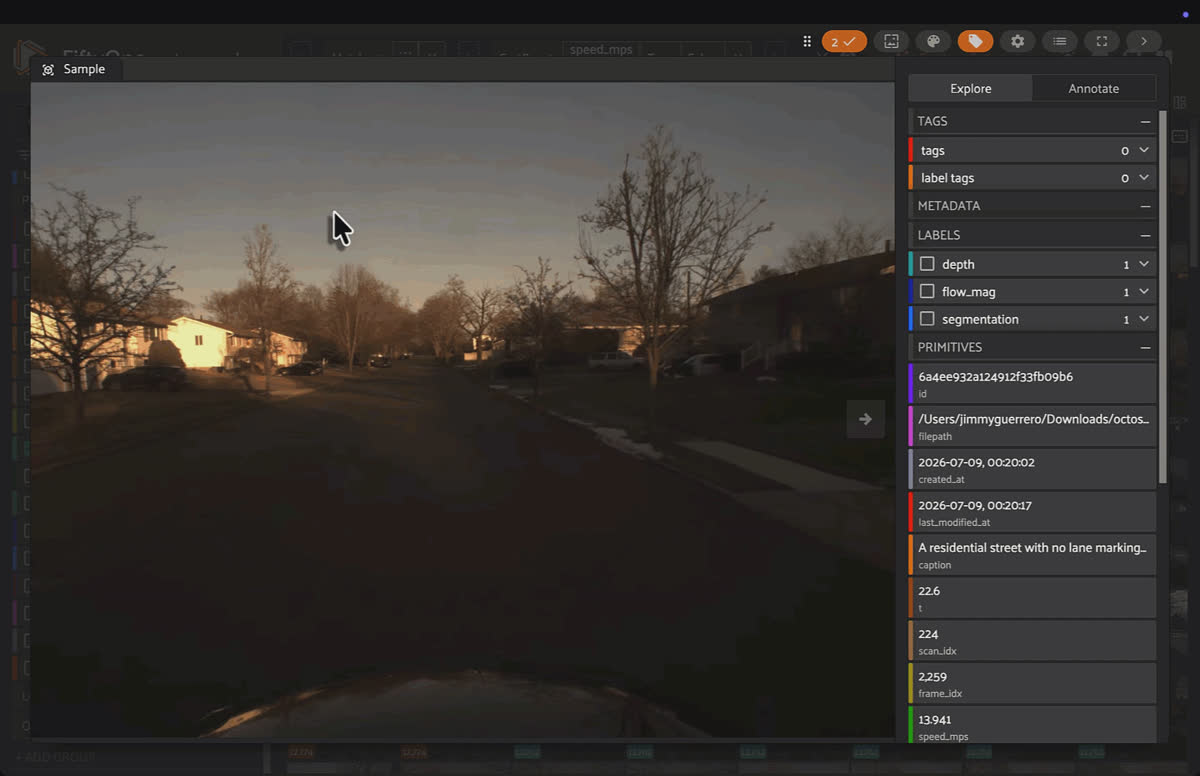Expand the segmentation label dropdown arrow
The height and width of the screenshot is (776, 1200).
[1144, 319]
